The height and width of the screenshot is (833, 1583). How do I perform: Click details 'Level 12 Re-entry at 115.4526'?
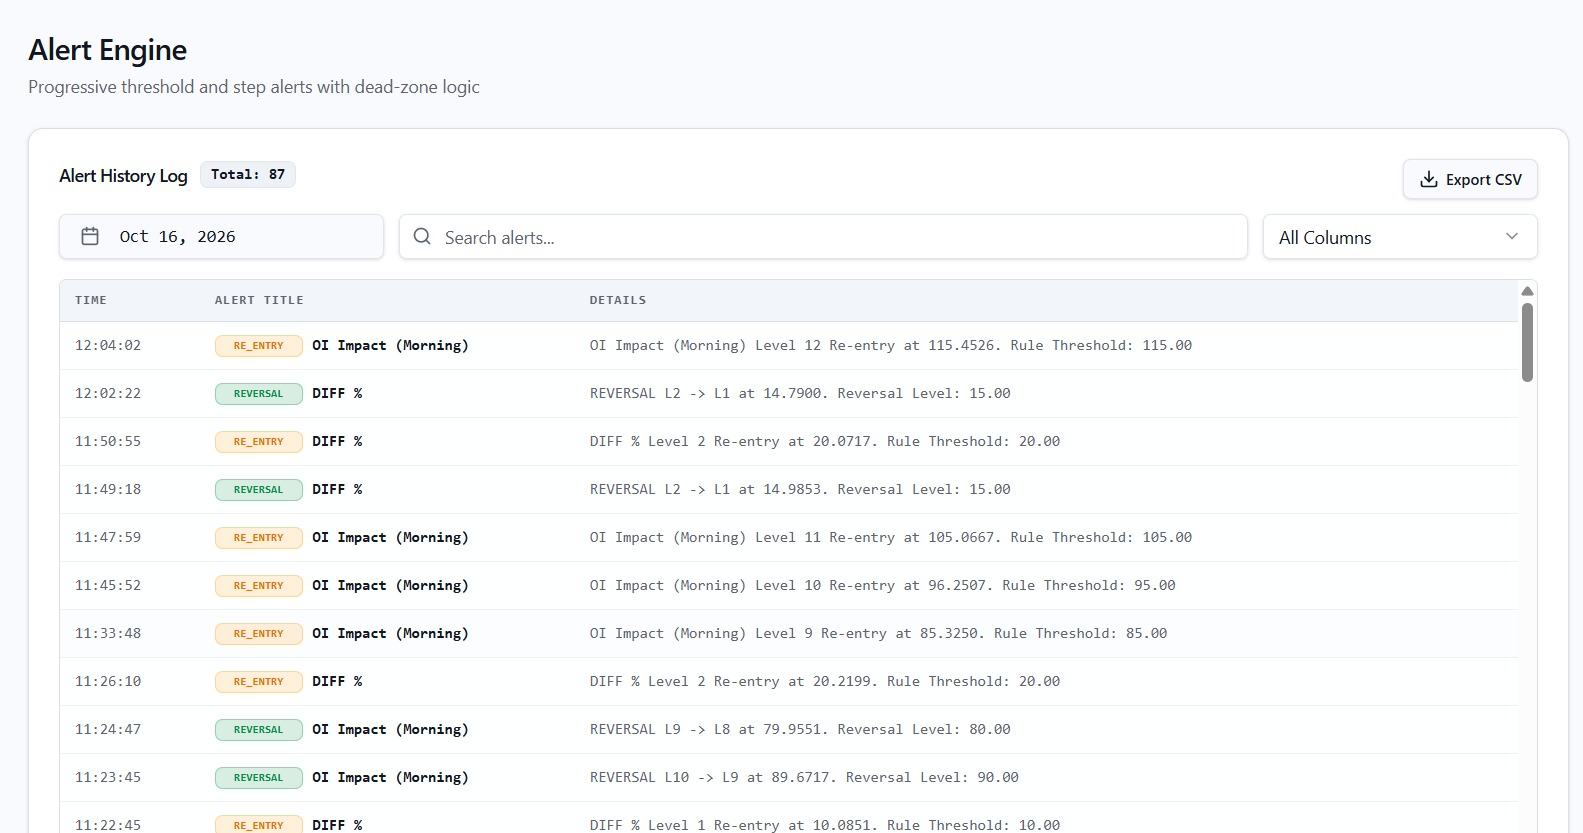pyautogui.click(x=875, y=346)
